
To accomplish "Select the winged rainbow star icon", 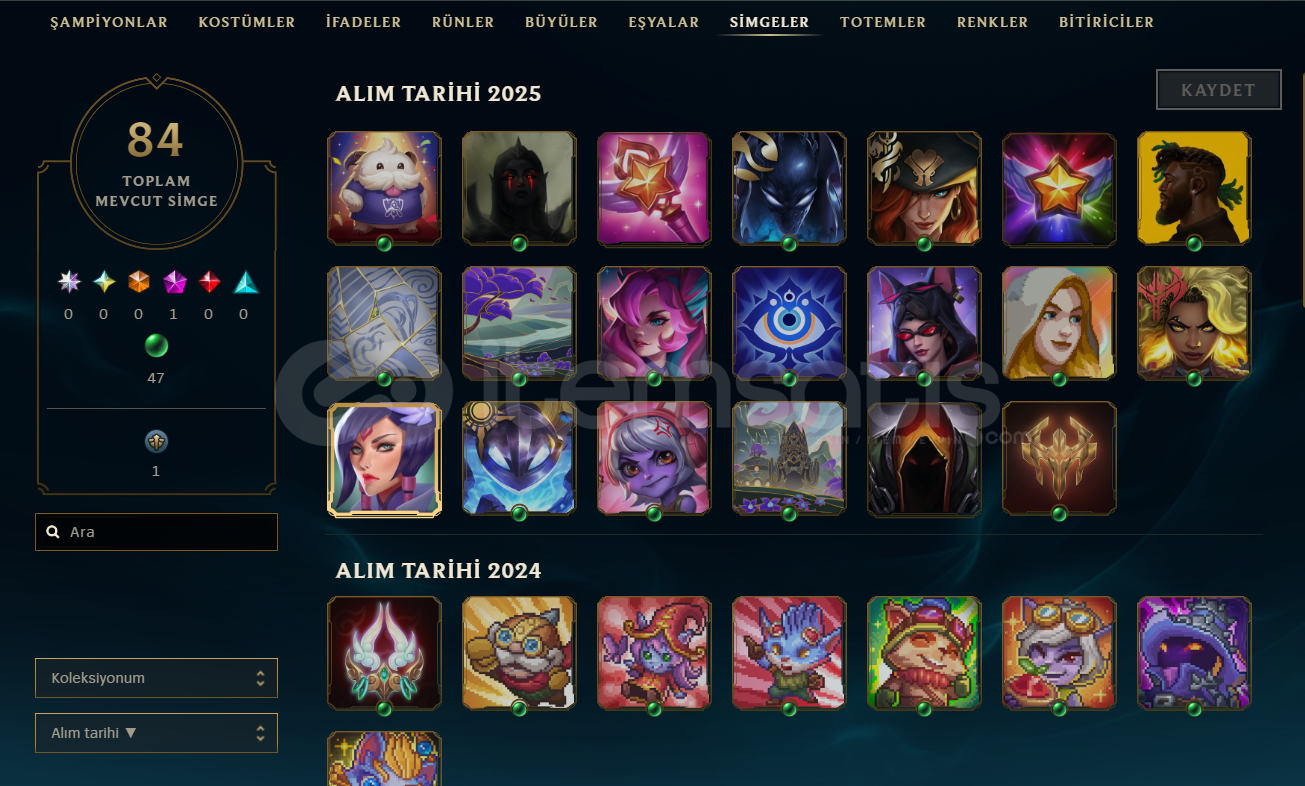I will [1059, 188].
